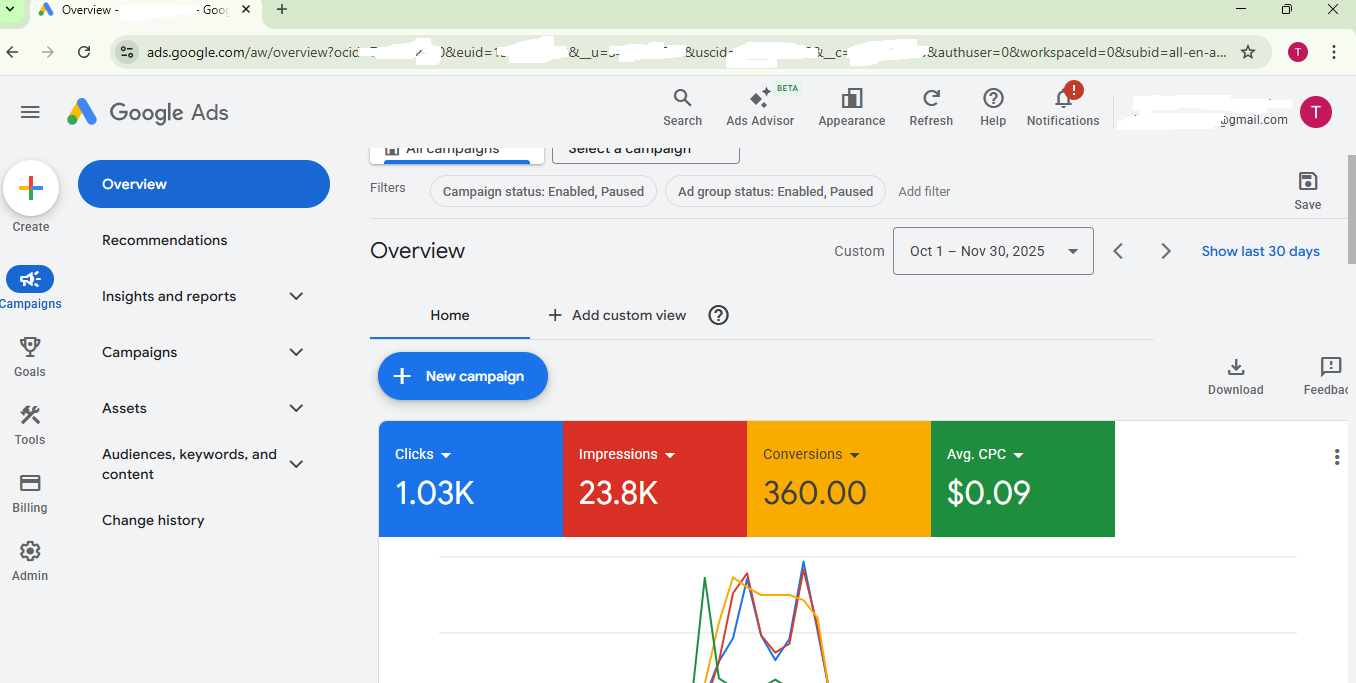The width and height of the screenshot is (1356, 683).
Task: Open the Search icon in the top bar
Action: click(682, 105)
